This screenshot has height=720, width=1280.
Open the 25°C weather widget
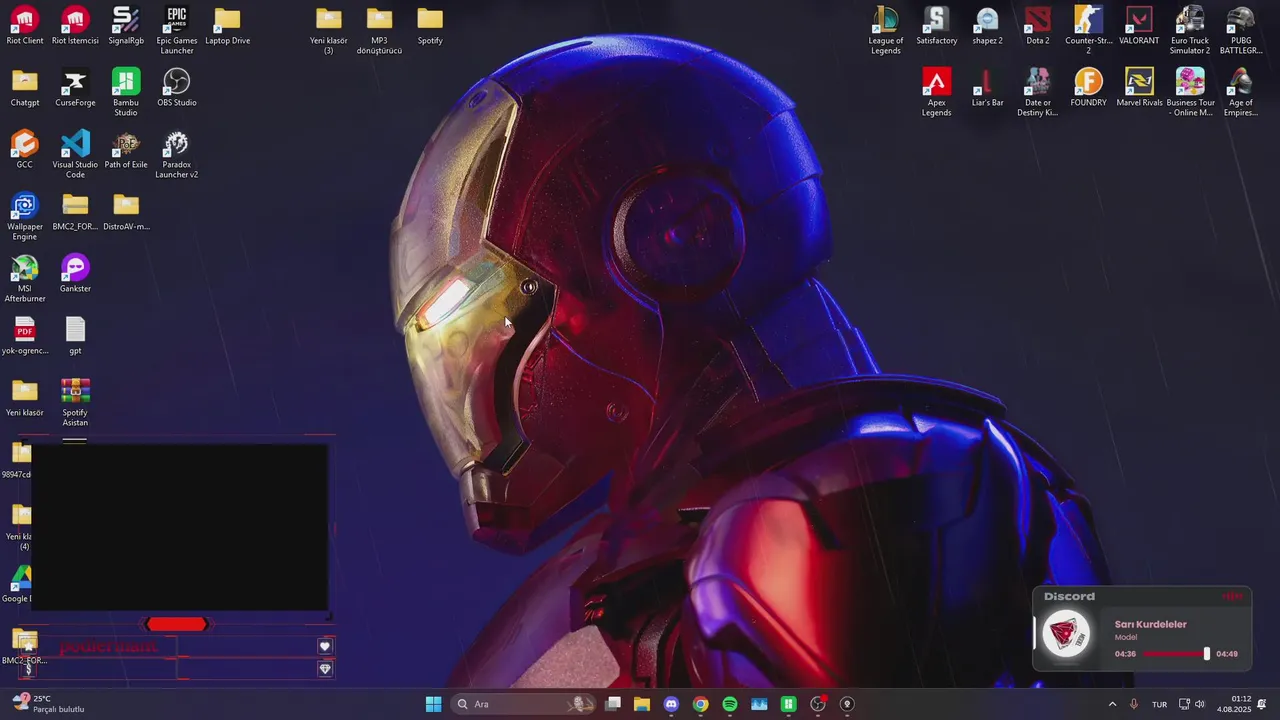(48, 704)
